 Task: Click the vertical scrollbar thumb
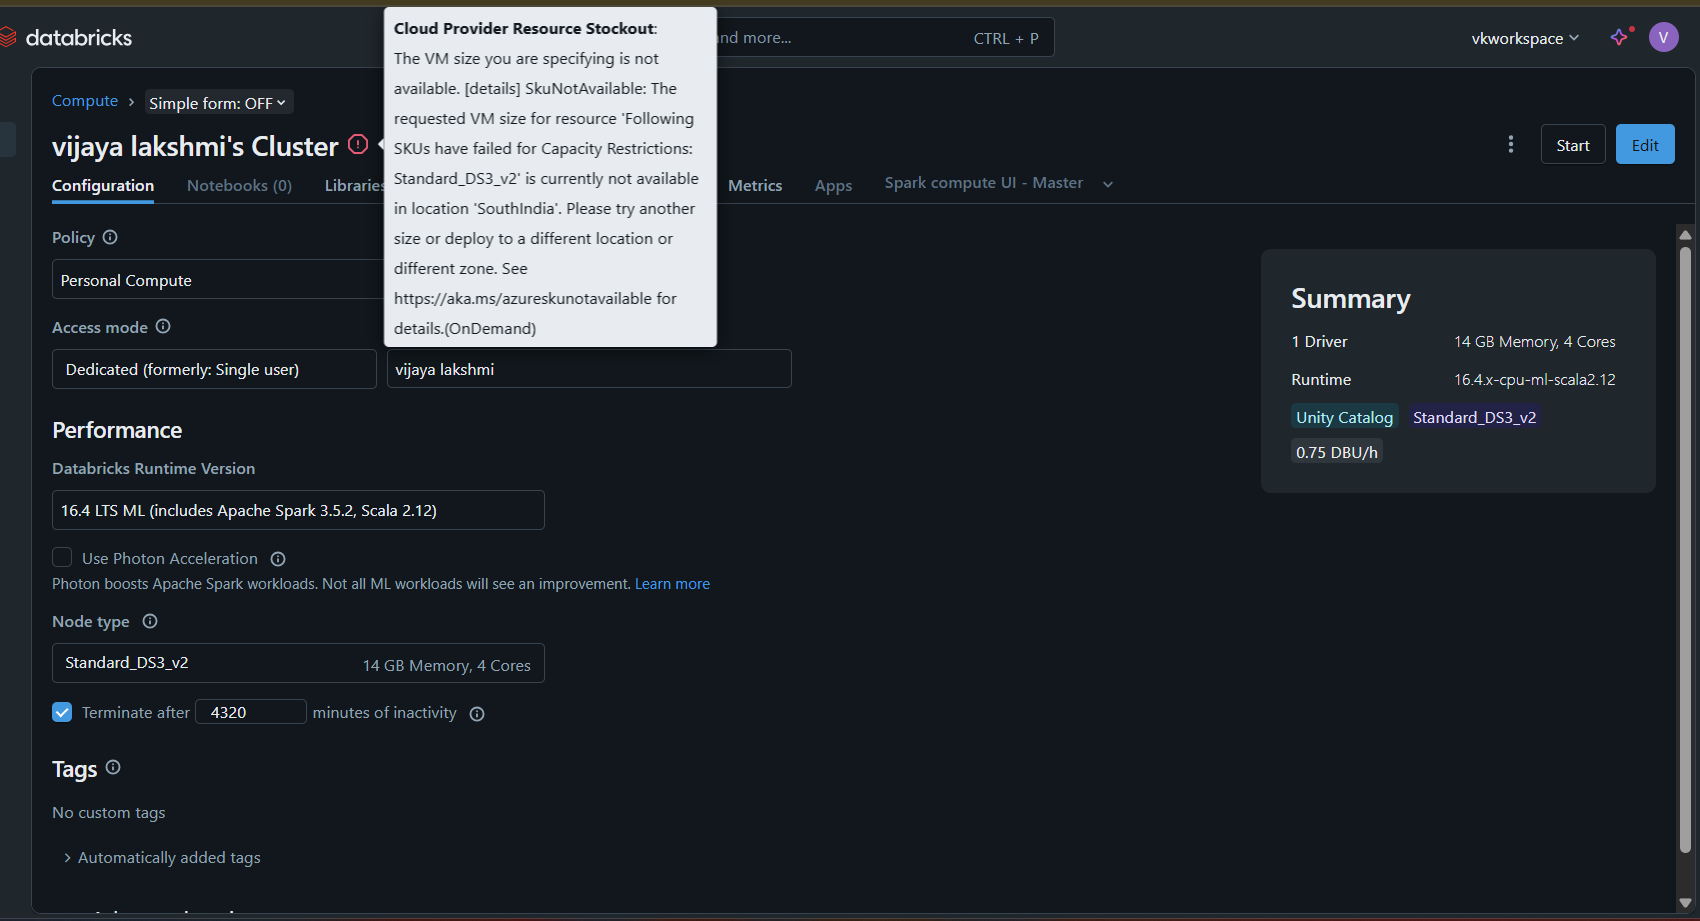pos(1685,549)
